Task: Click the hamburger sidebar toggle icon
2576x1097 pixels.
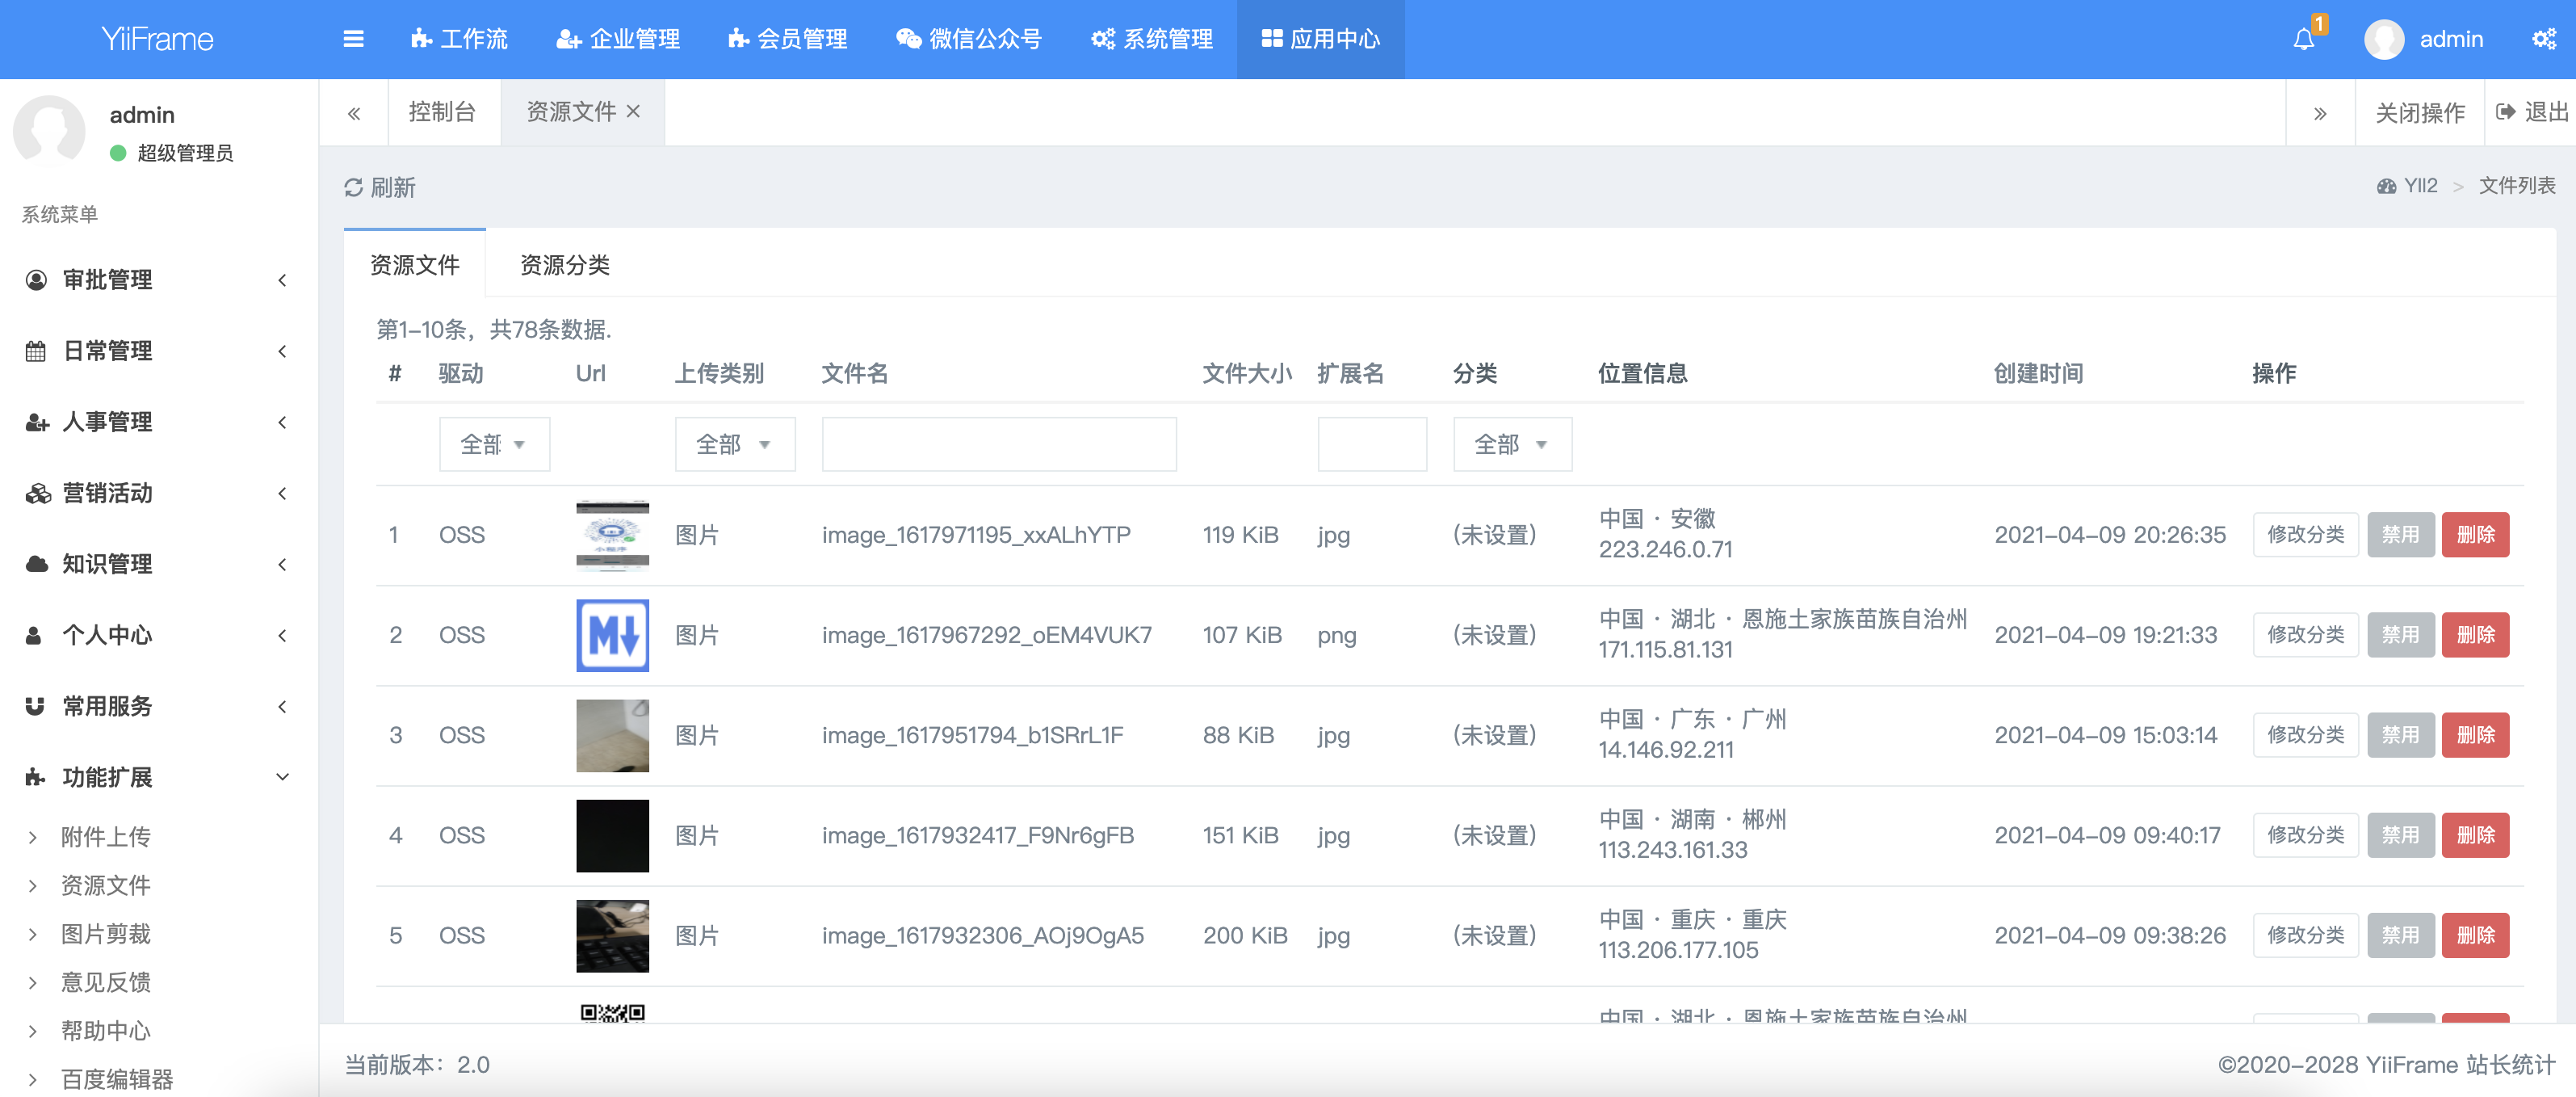Action: [353, 39]
